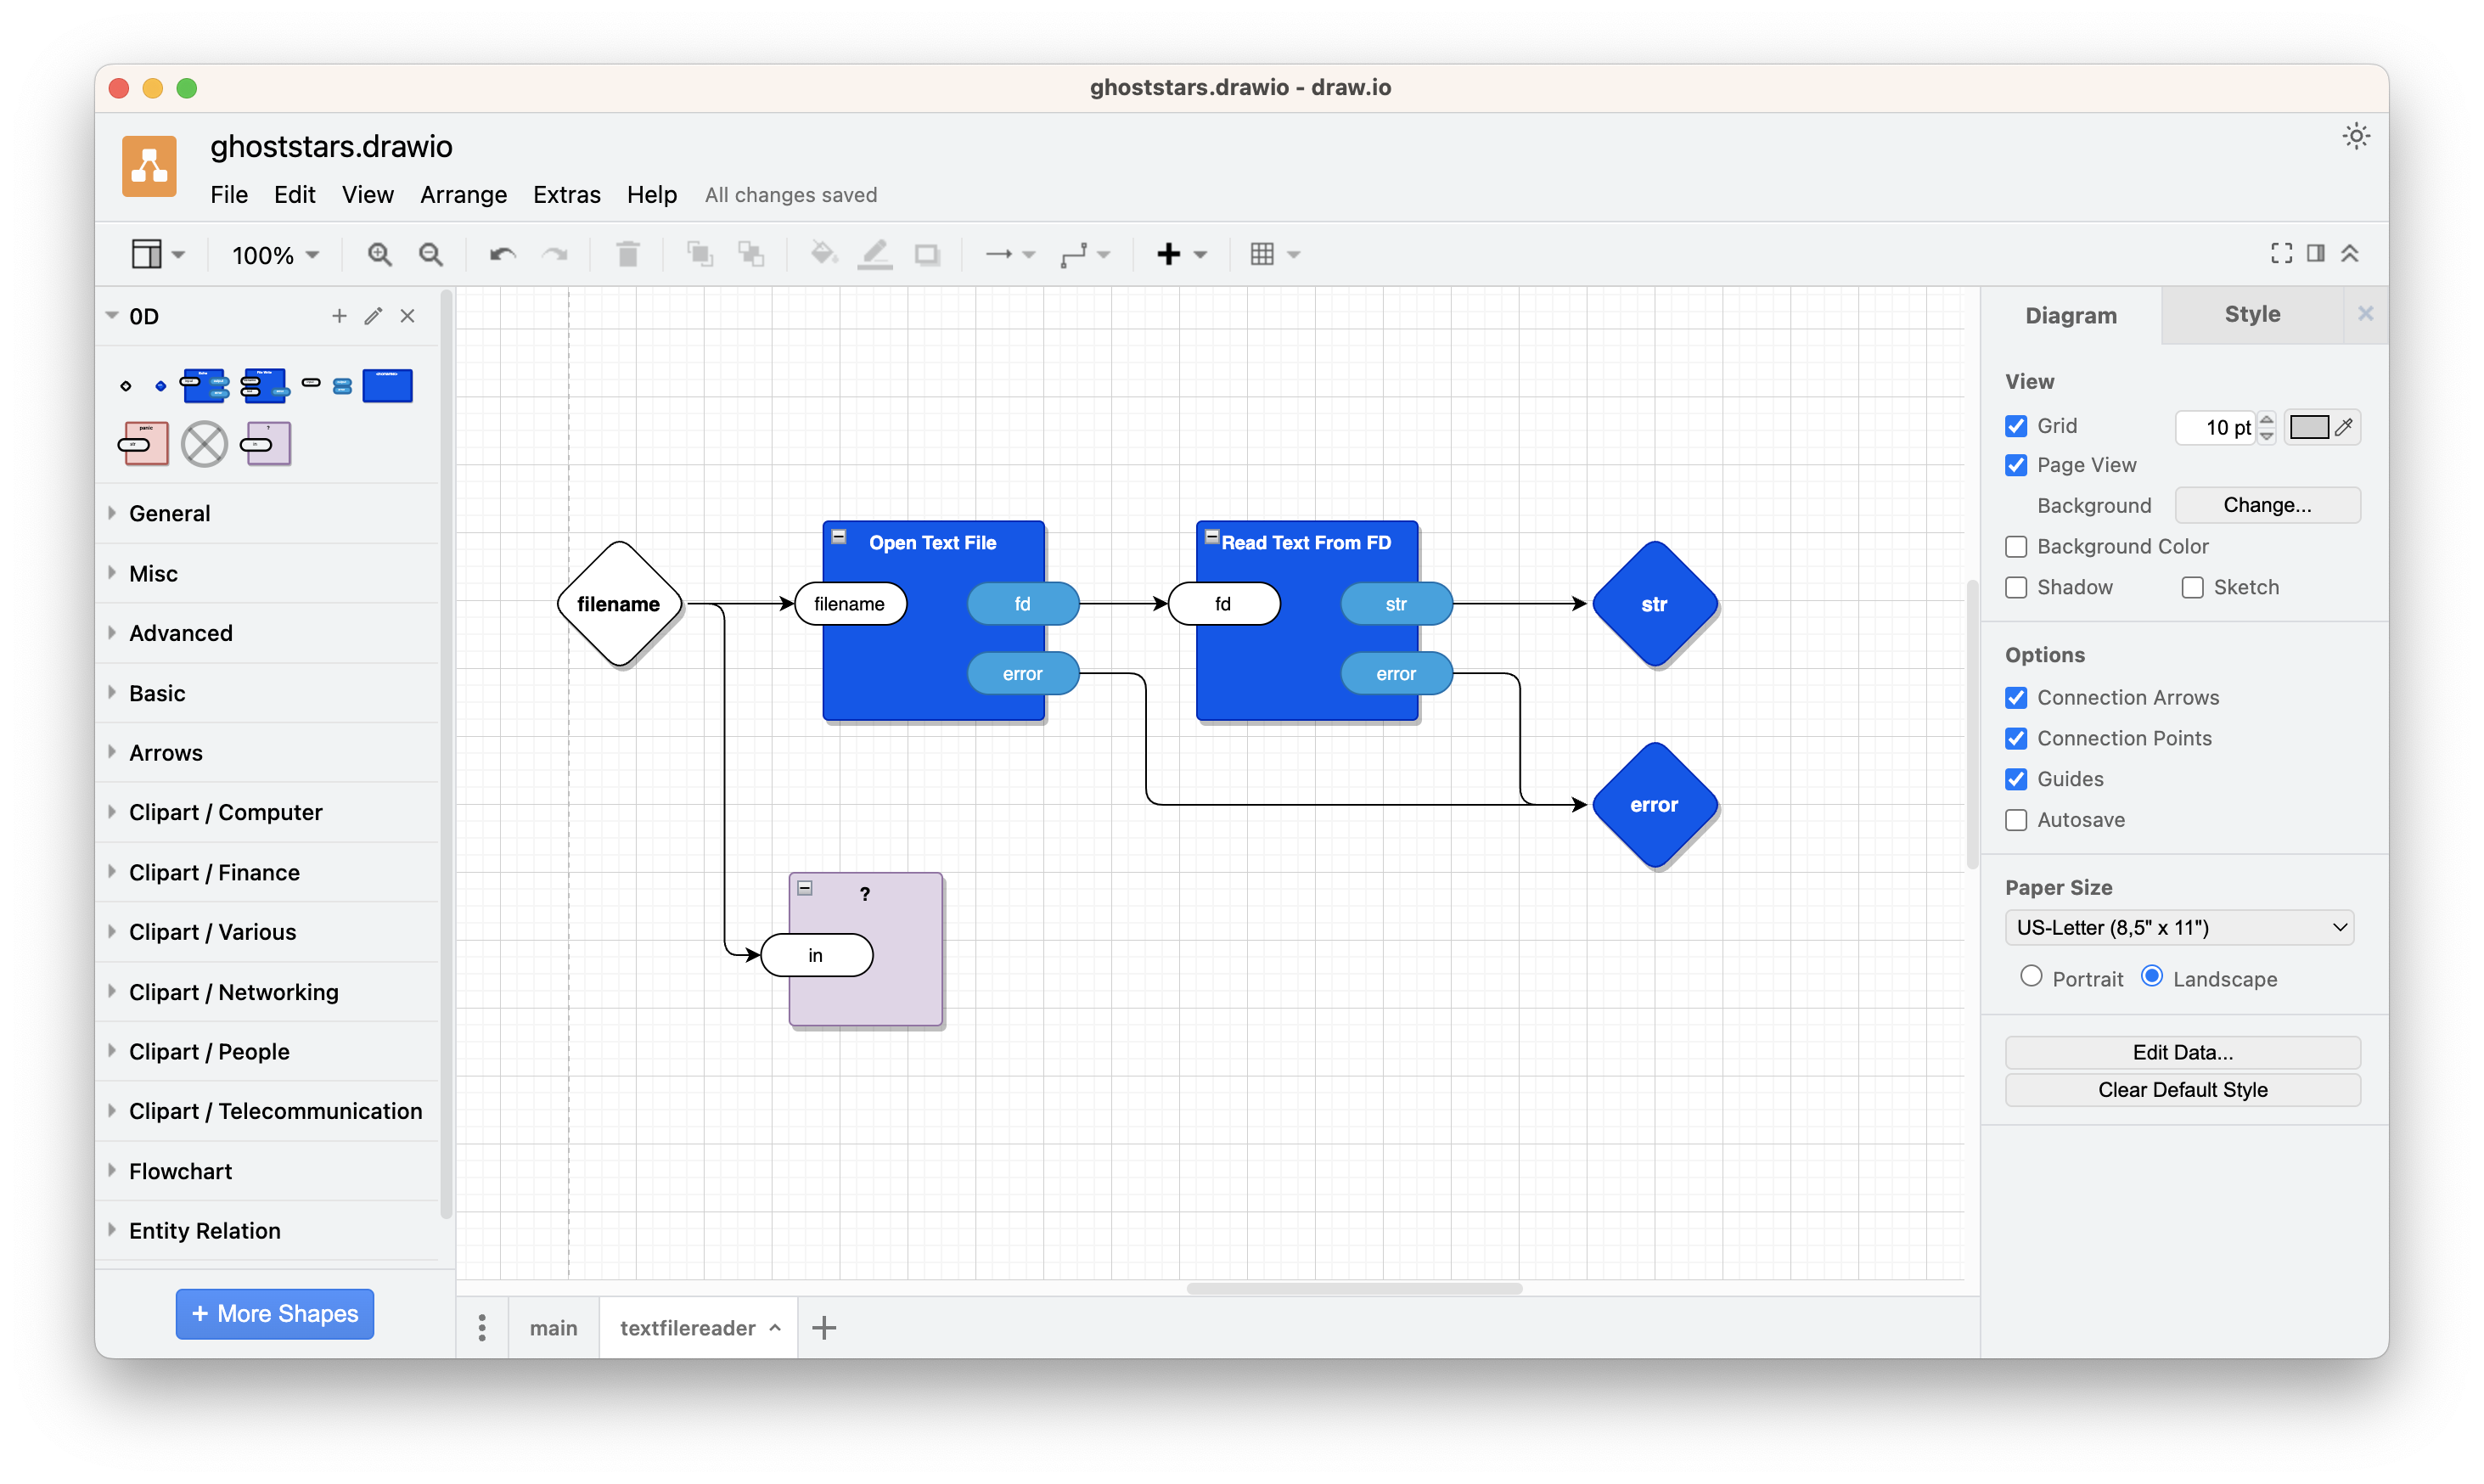Click the To Front toolbar icon
Image resolution: width=2484 pixels, height=1484 pixels.
700,254
